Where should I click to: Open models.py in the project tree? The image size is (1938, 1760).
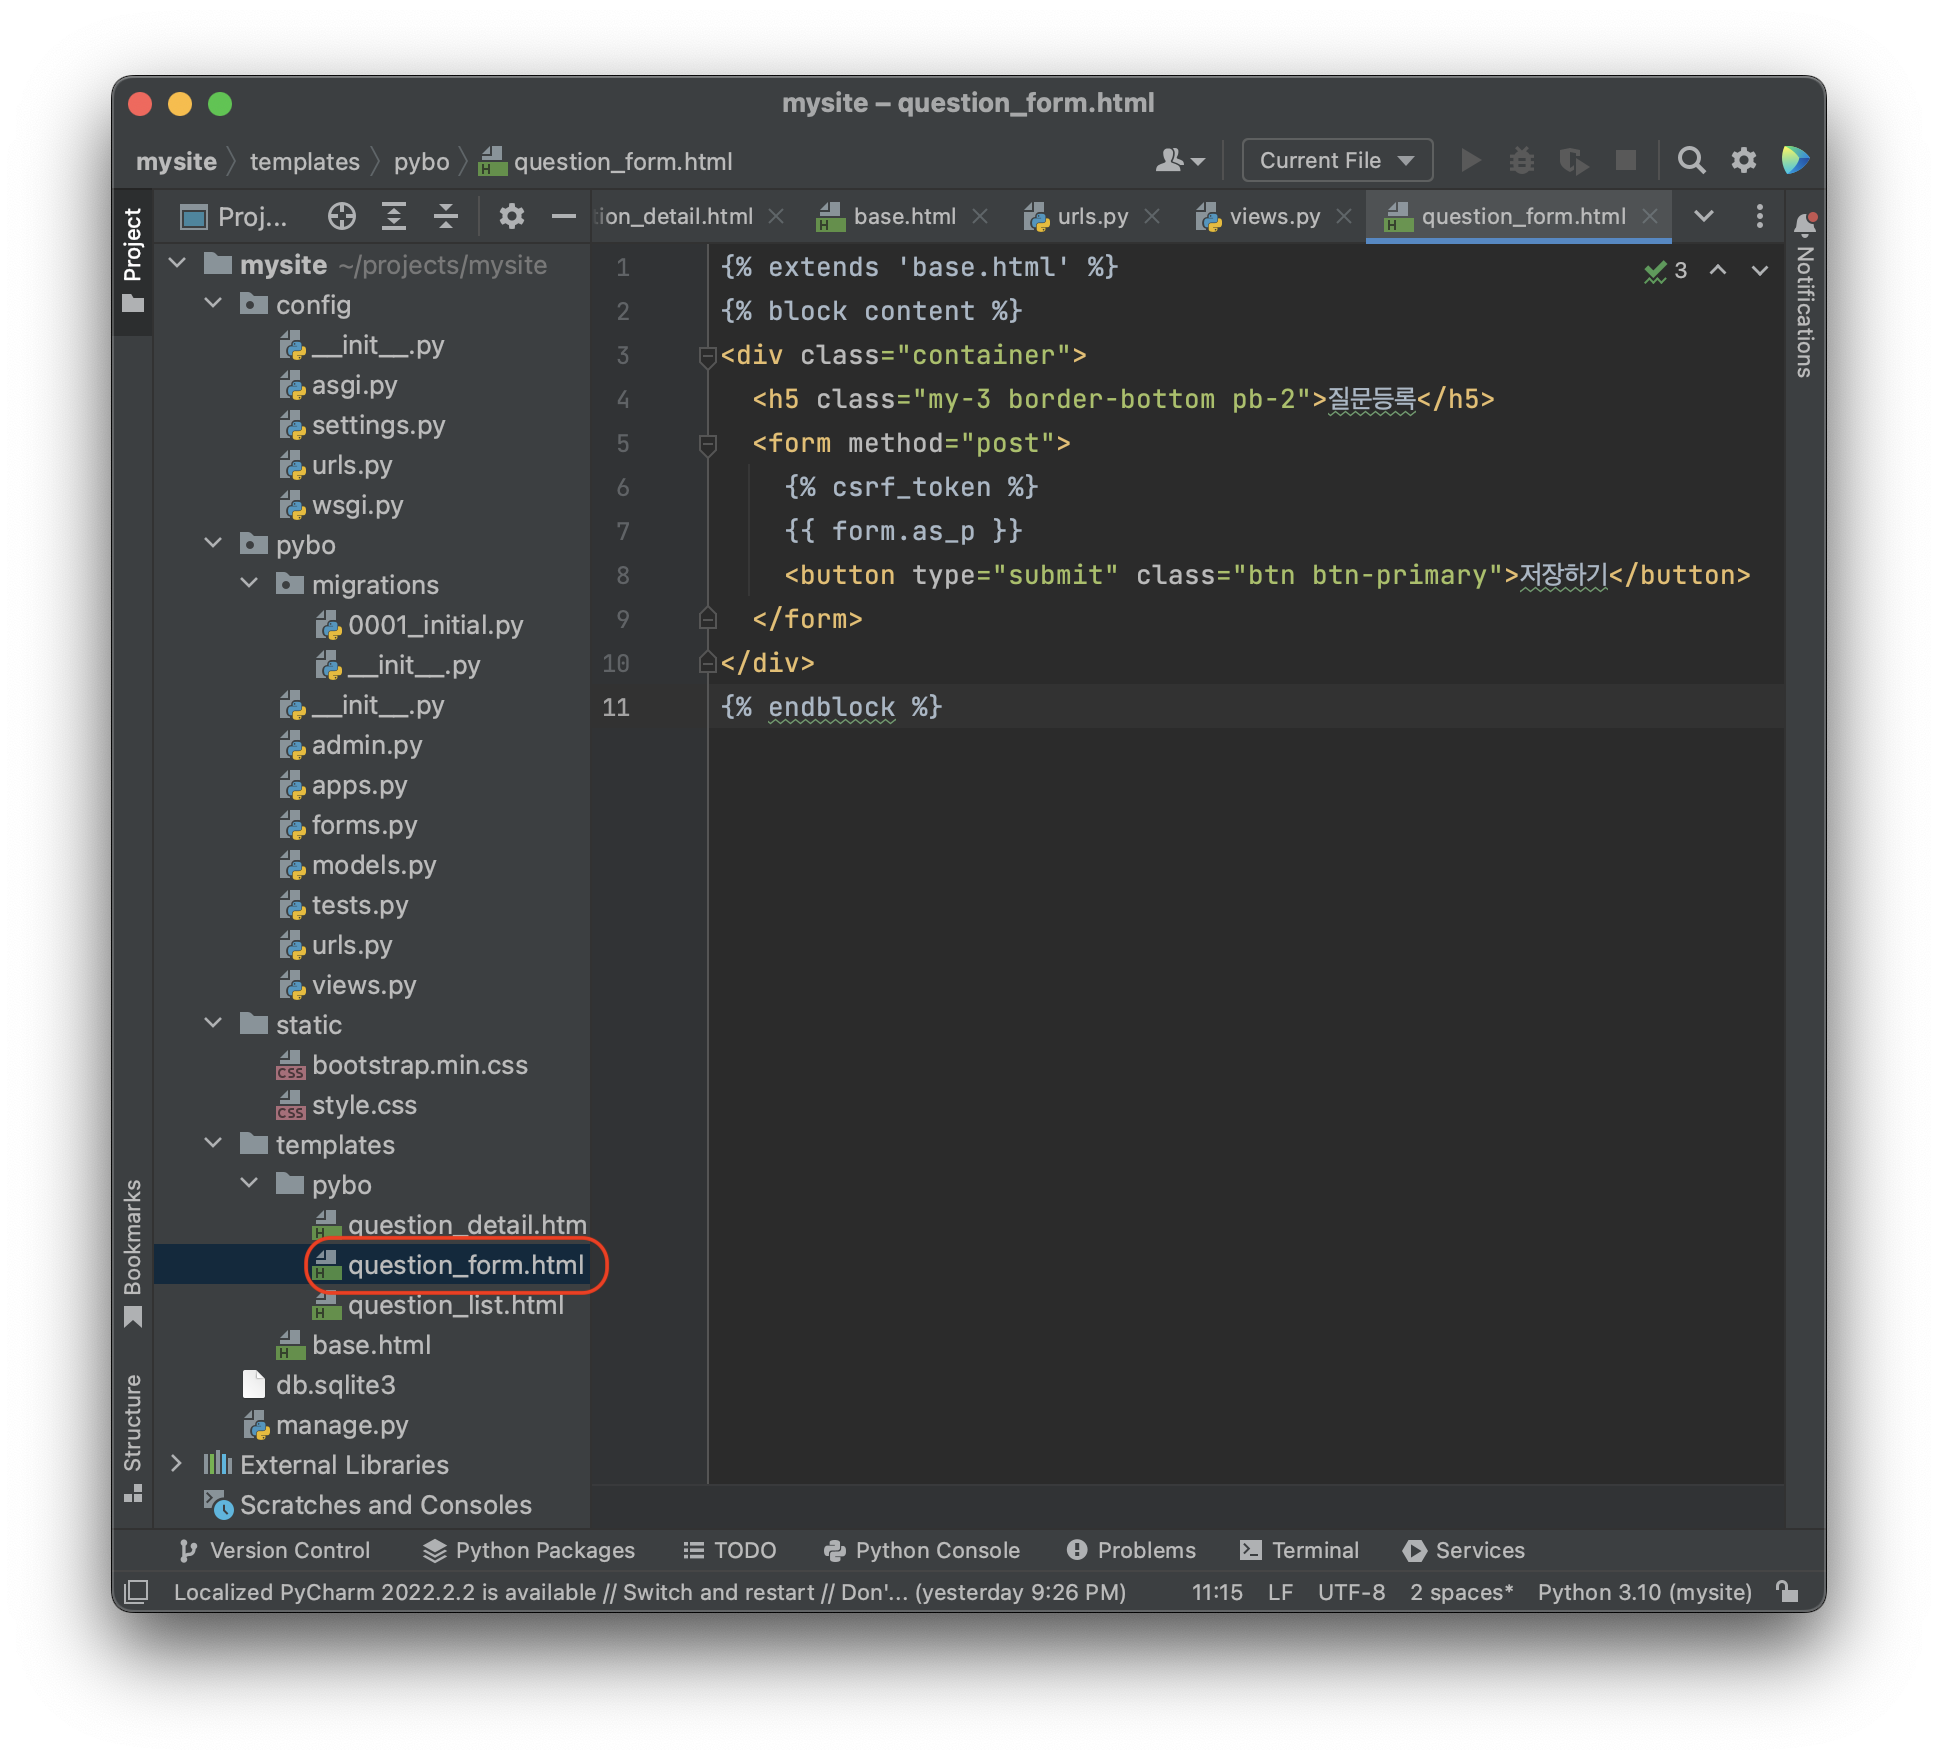click(373, 865)
